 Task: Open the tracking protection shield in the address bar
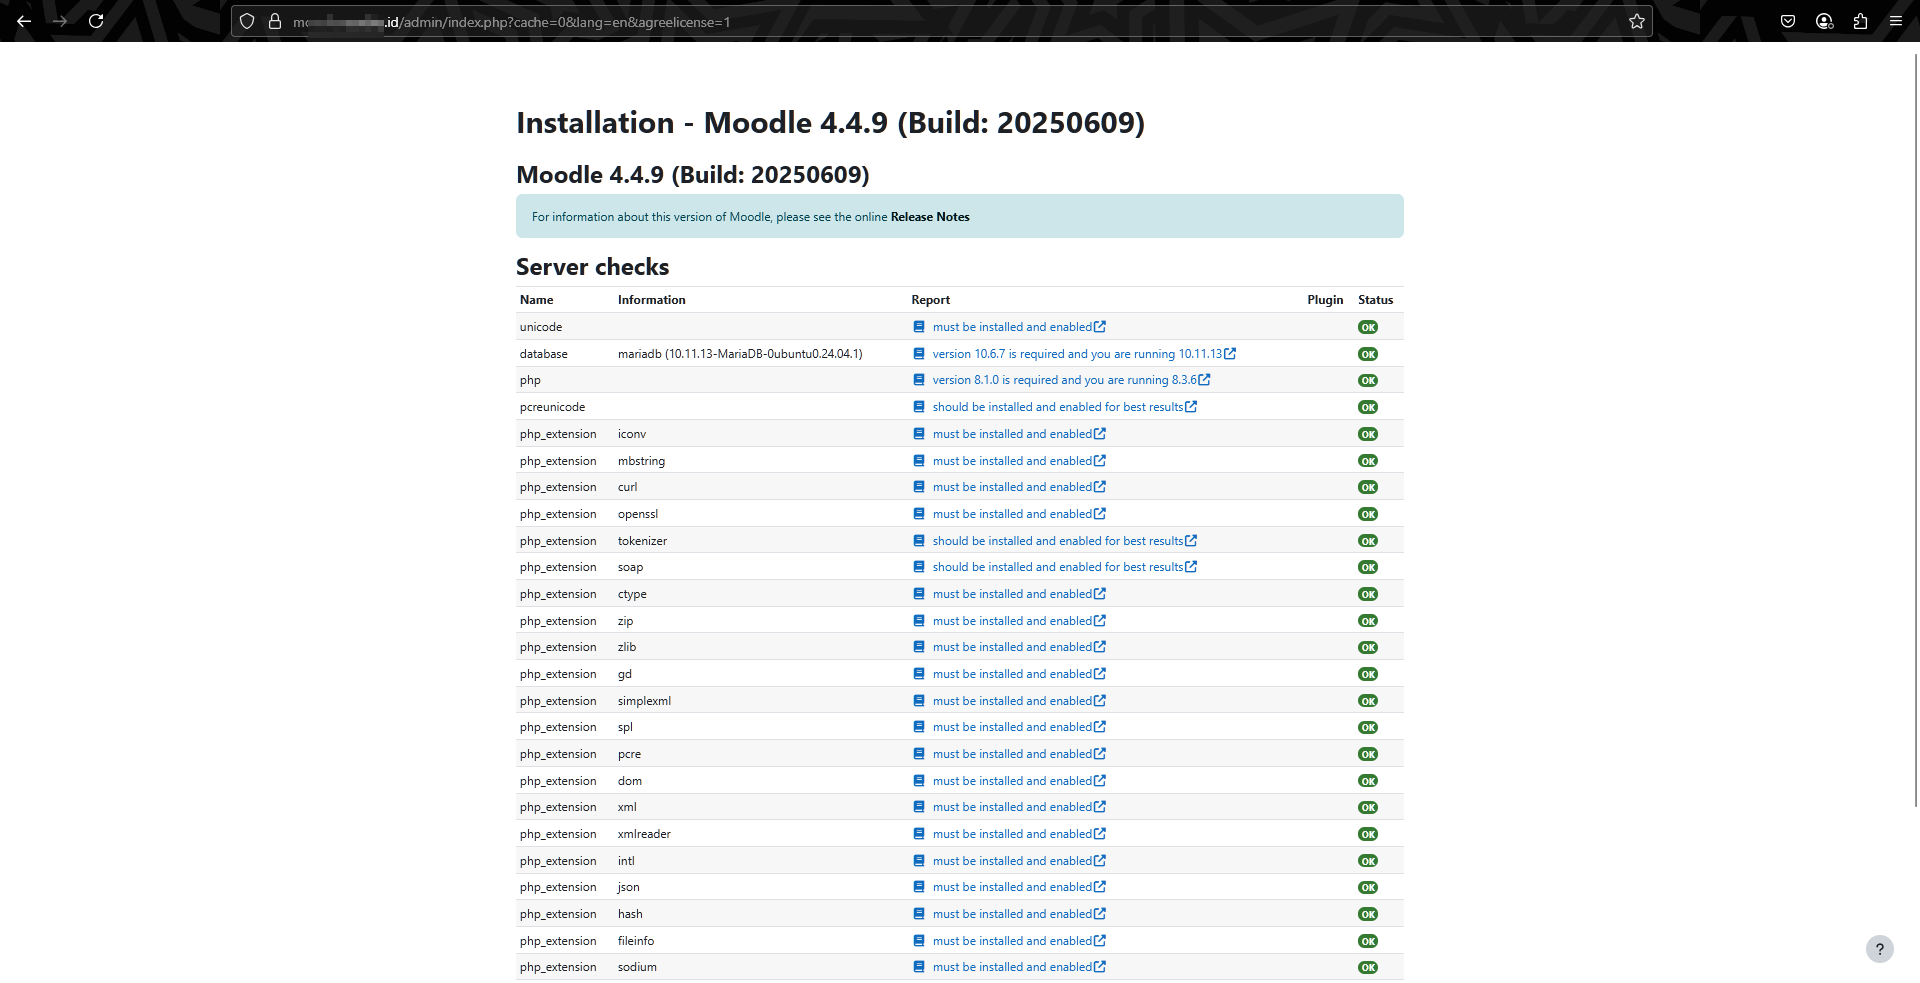pos(247,21)
